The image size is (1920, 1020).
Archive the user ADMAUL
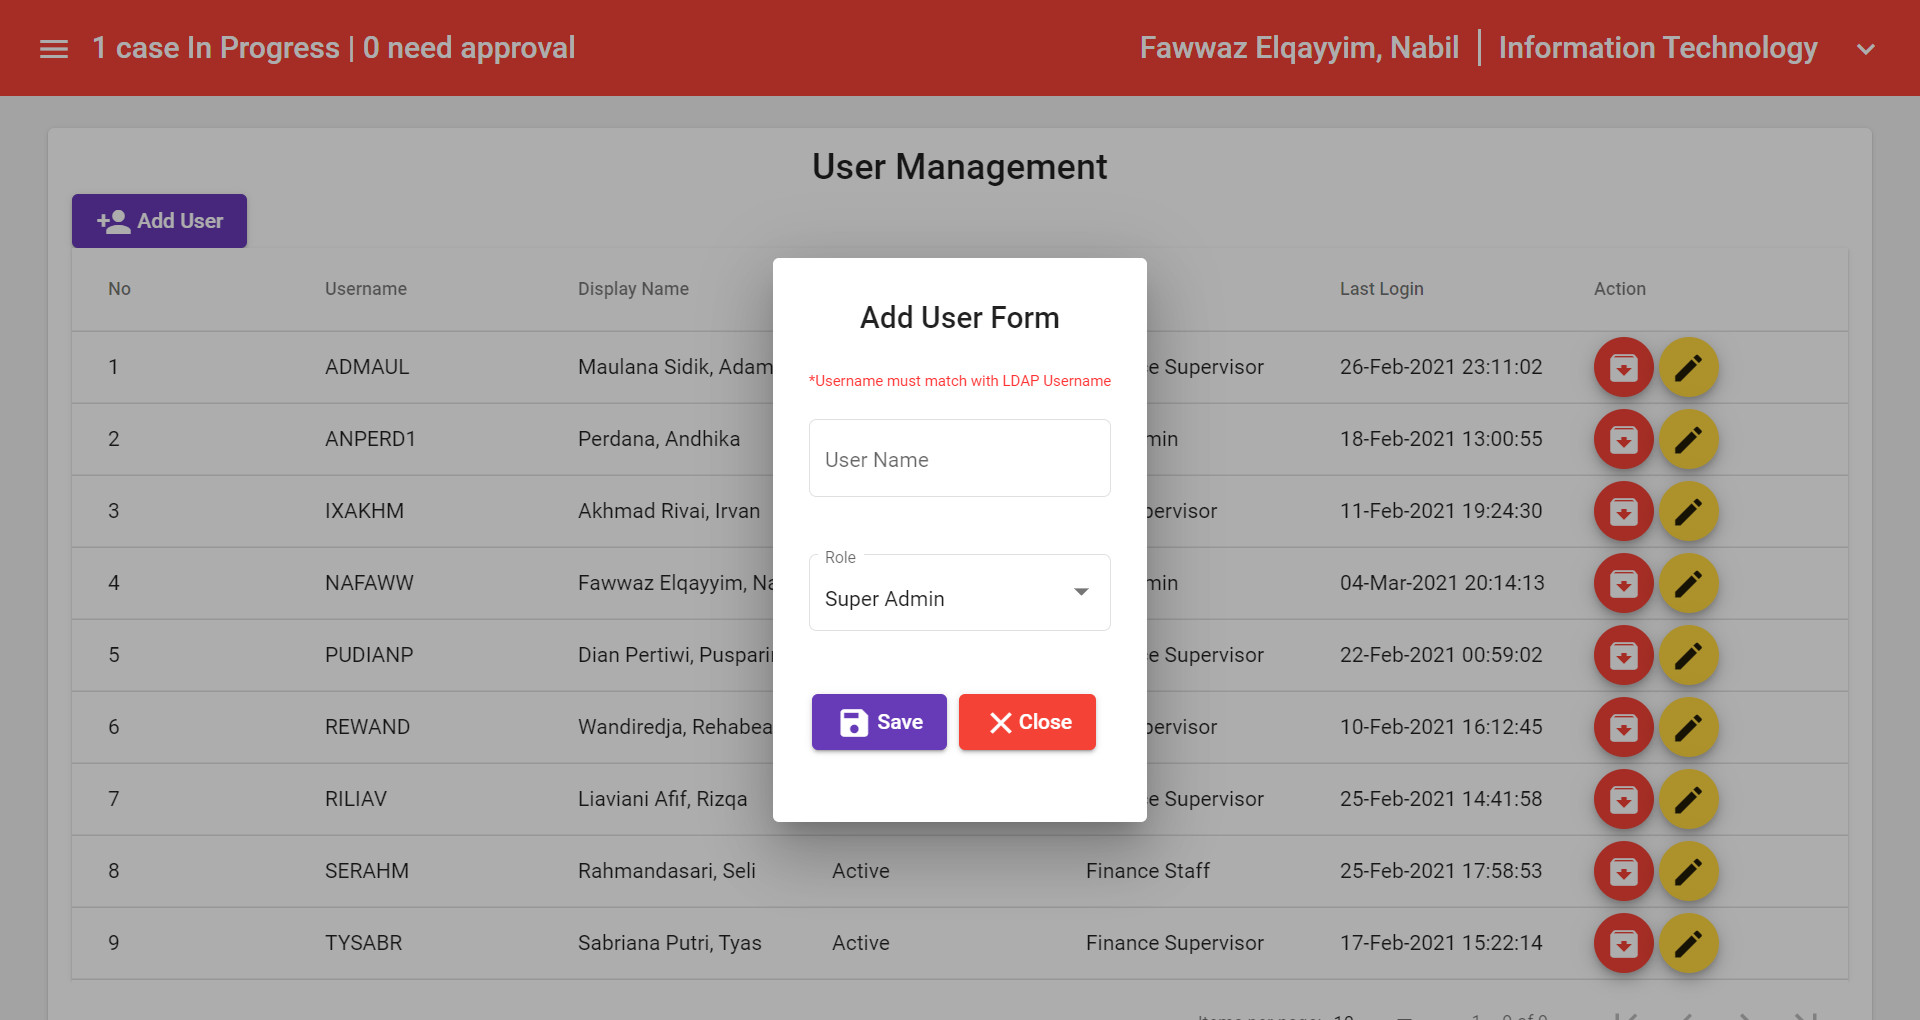pos(1623,367)
